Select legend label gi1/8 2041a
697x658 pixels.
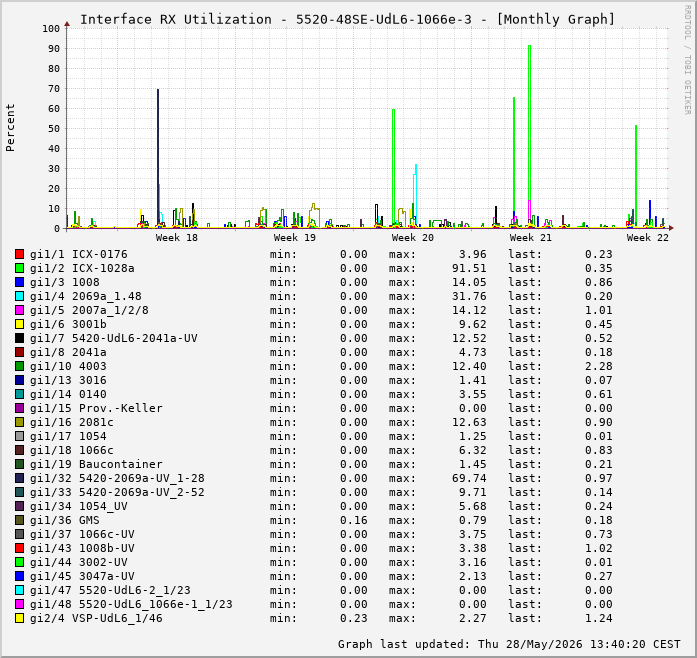click(68, 352)
